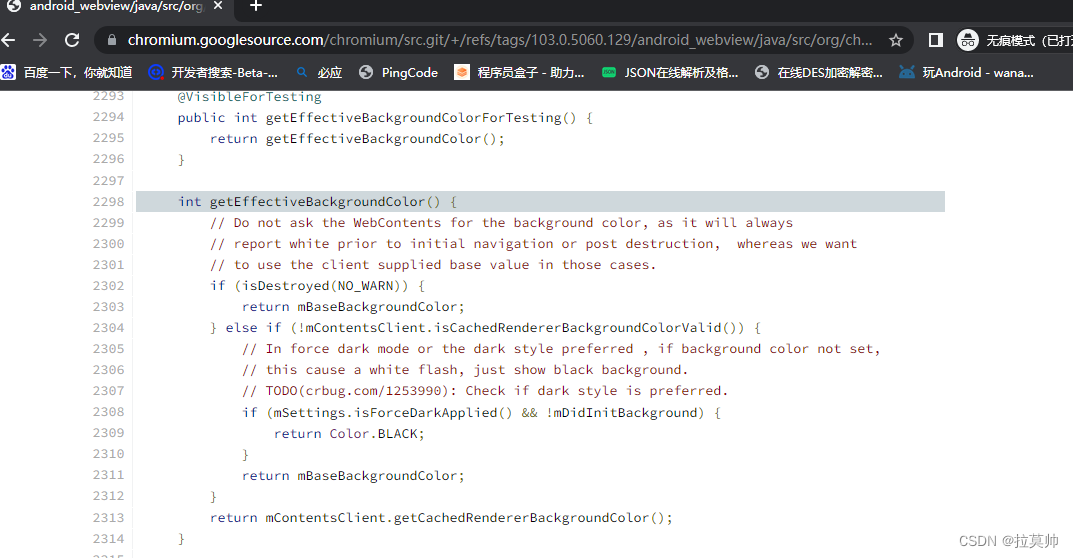
Task: Click line number 2311
Action: [109, 475]
